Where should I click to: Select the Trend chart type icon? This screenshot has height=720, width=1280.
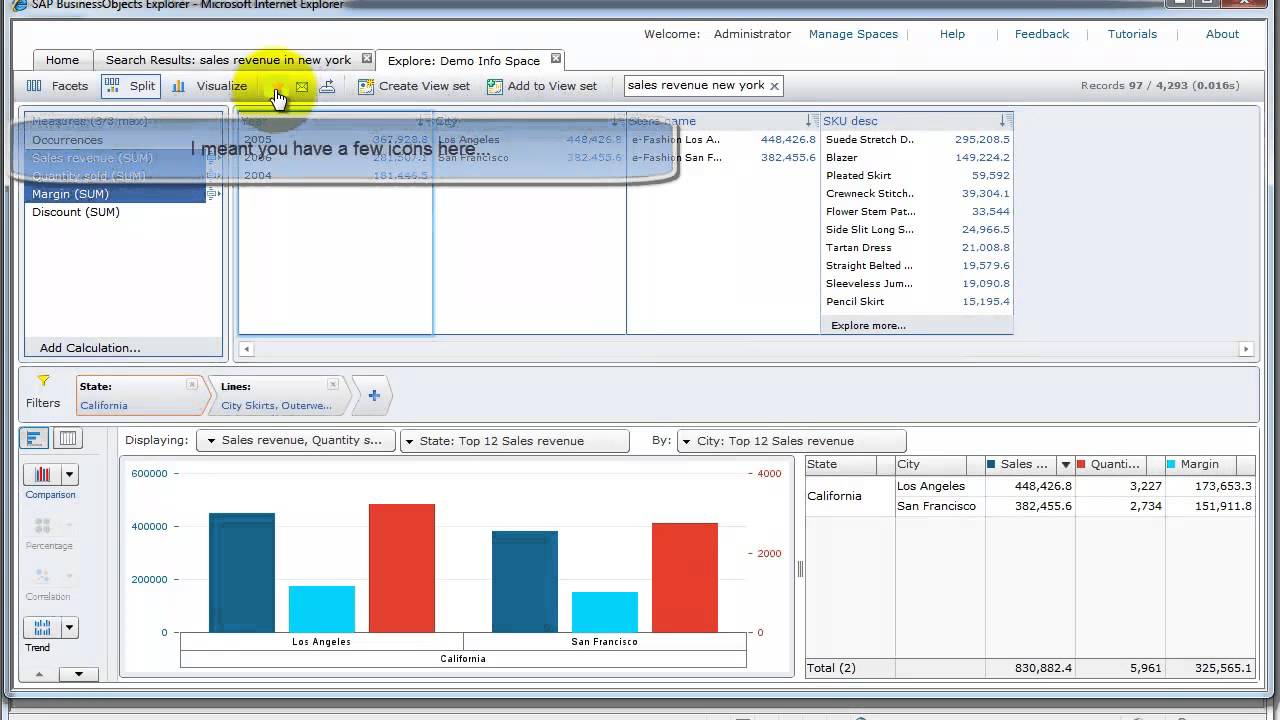43,627
